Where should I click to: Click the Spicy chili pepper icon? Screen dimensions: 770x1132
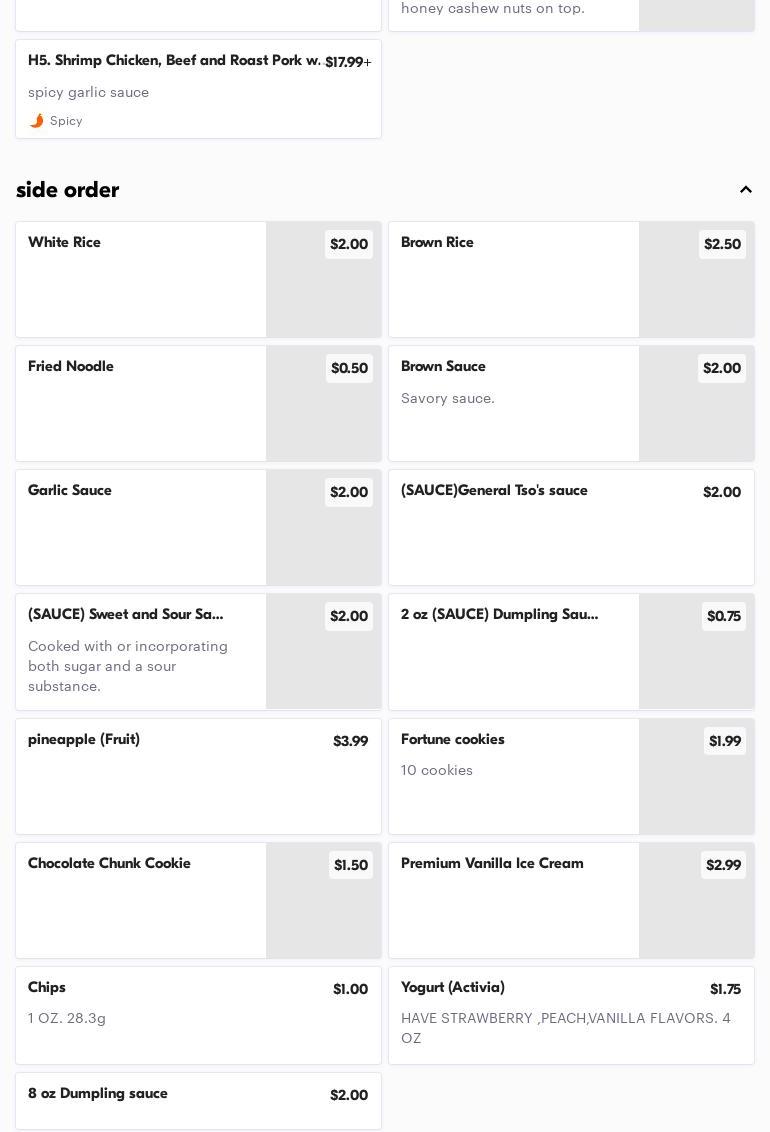pos(37,121)
